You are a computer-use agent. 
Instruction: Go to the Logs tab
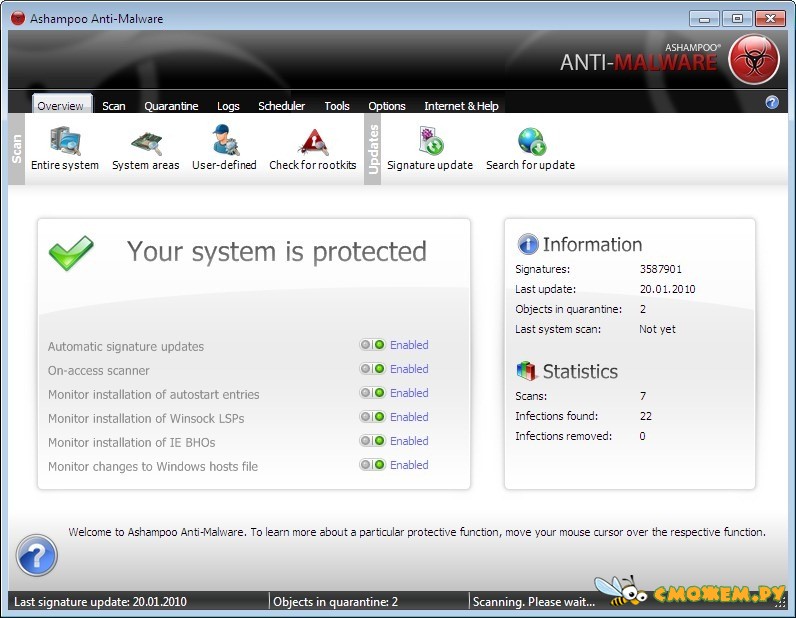pyautogui.click(x=228, y=106)
